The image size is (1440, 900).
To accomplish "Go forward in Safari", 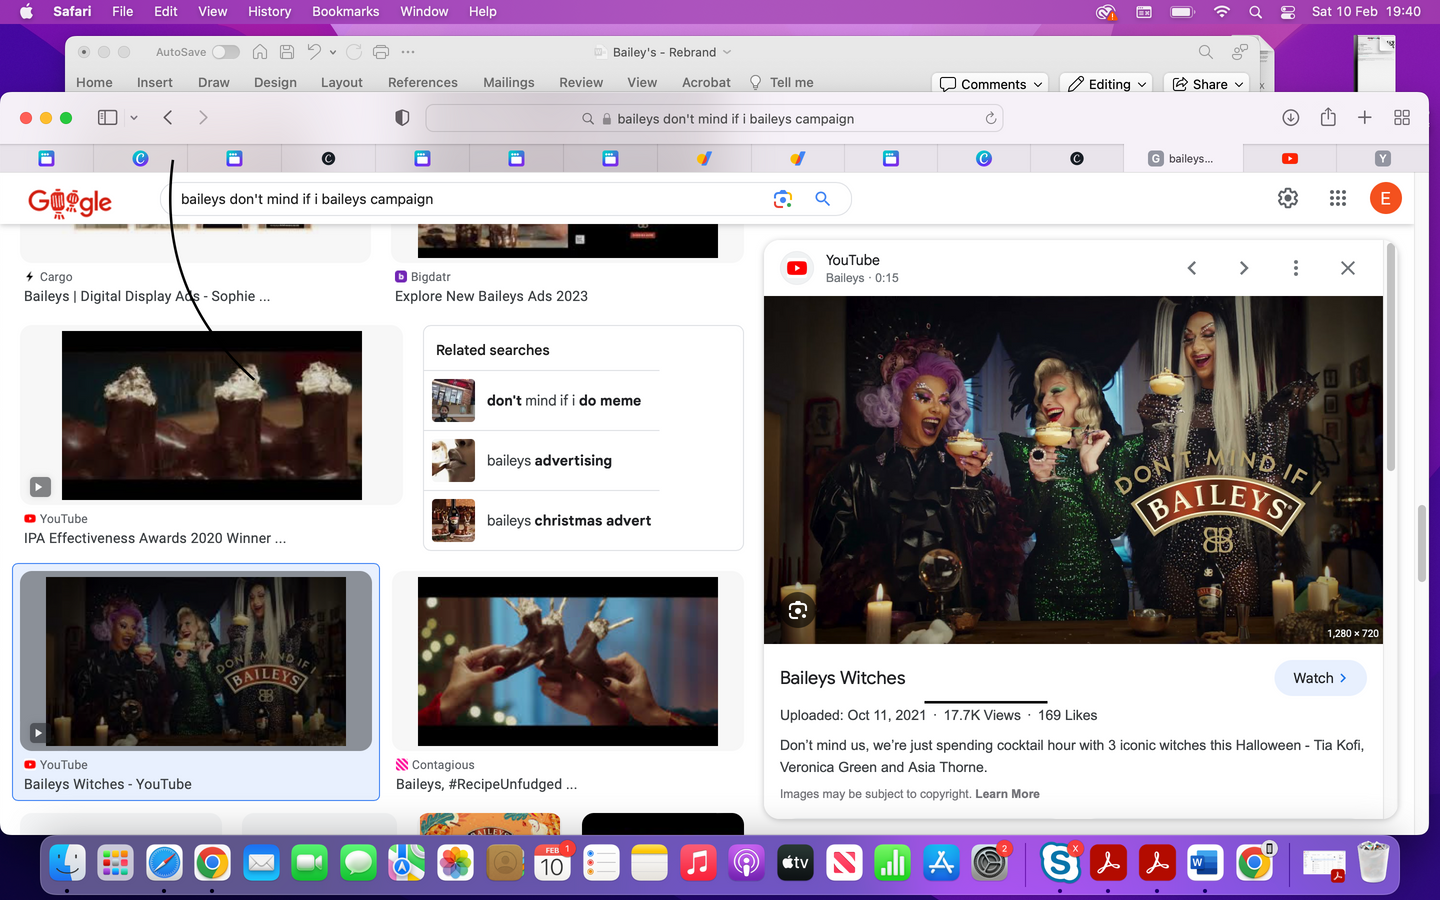I will 203,118.
